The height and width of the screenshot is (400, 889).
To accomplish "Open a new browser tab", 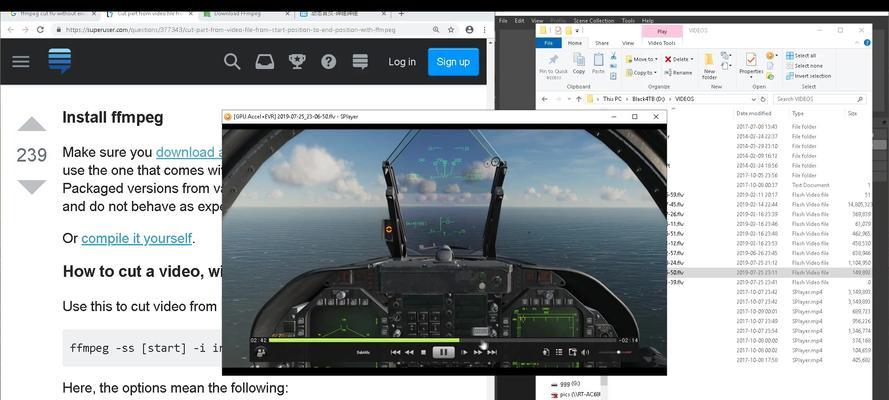I will tap(401, 14).
